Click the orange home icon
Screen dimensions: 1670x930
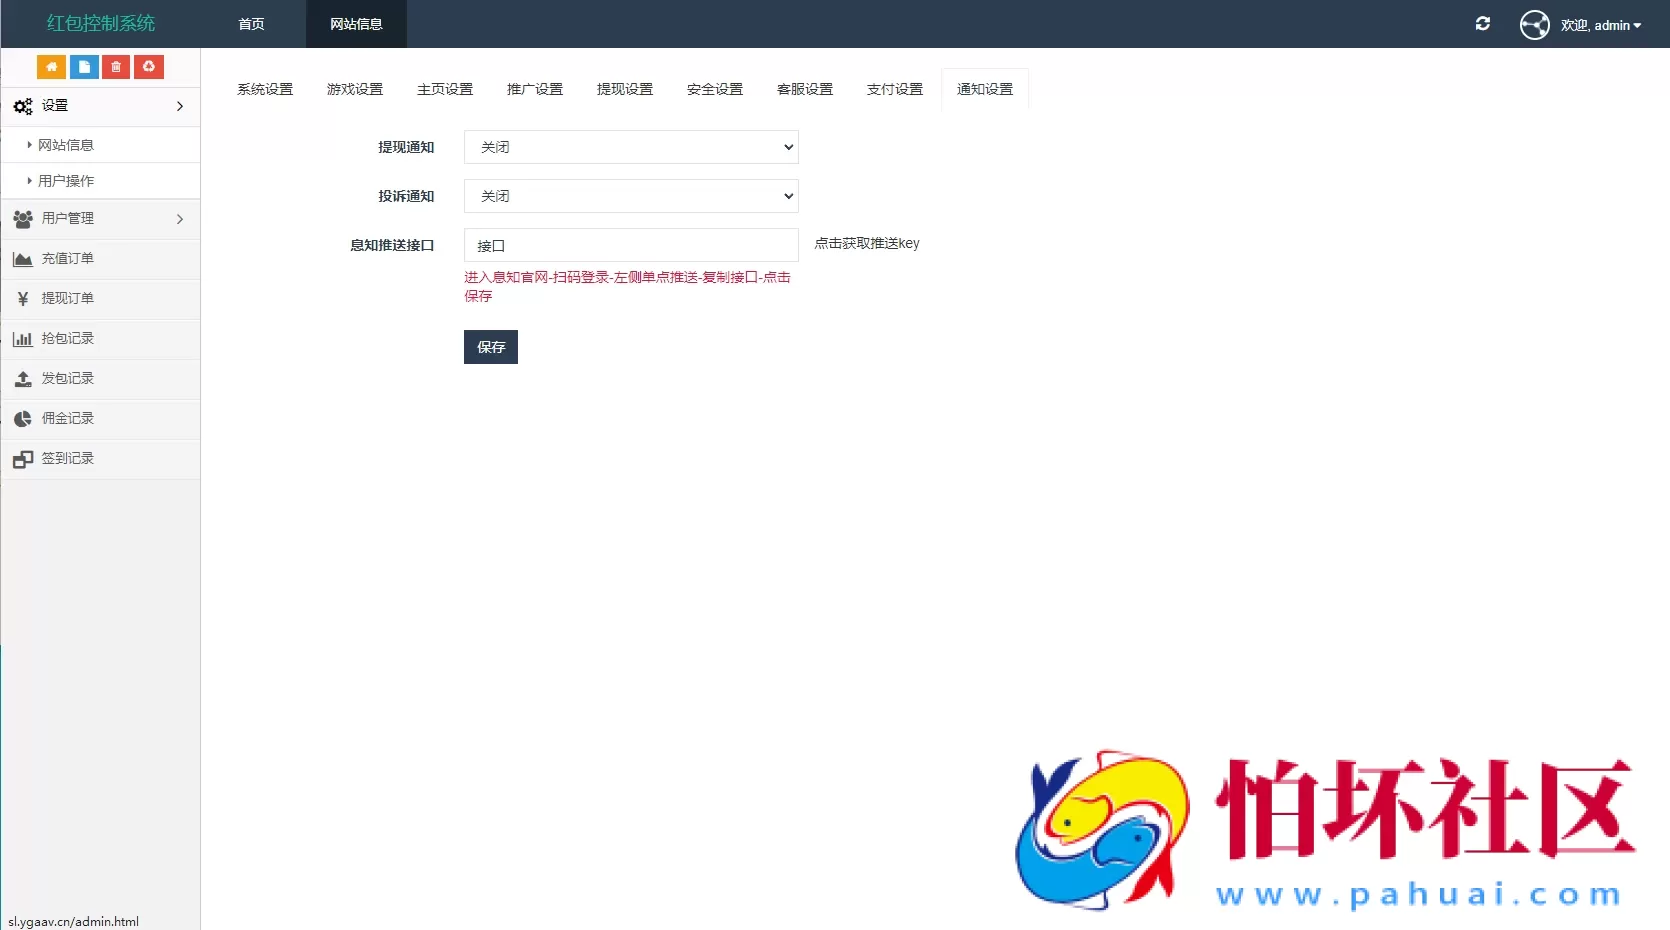coord(51,67)
